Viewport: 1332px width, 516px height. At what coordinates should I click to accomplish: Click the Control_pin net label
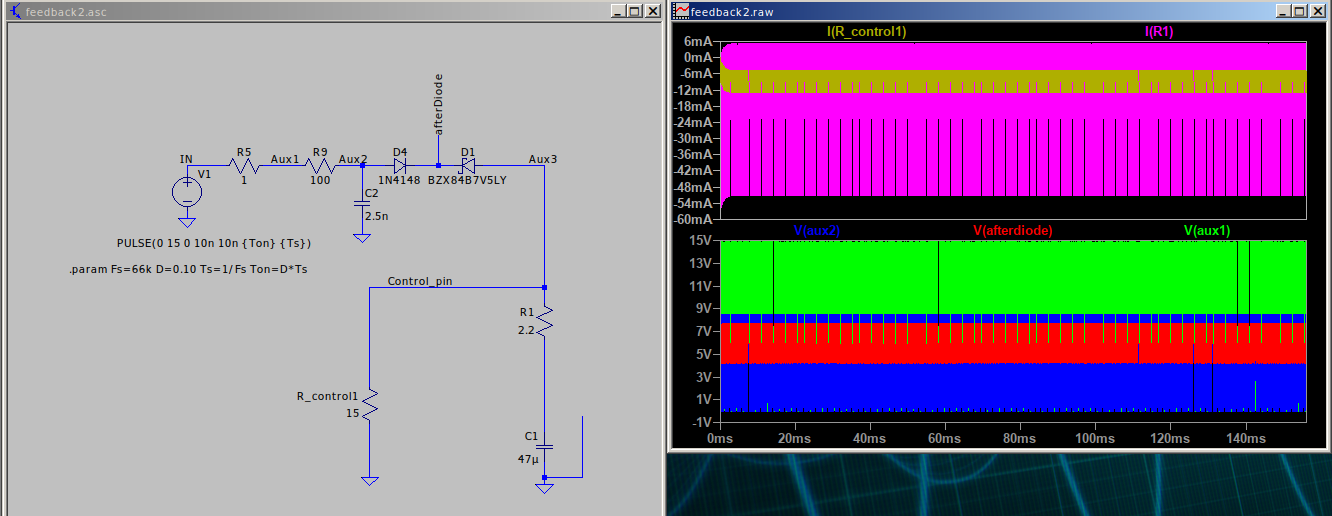[419, 281]
